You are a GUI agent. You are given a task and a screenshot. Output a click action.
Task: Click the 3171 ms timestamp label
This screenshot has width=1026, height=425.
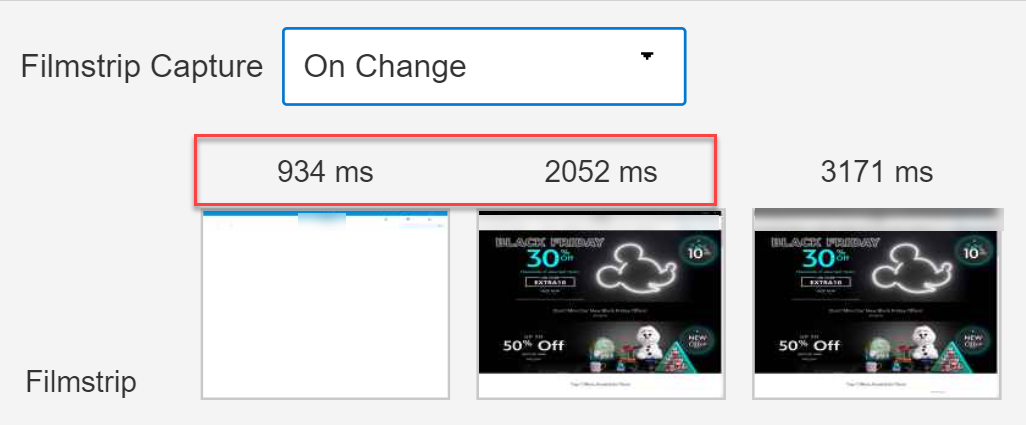point(877,173)
